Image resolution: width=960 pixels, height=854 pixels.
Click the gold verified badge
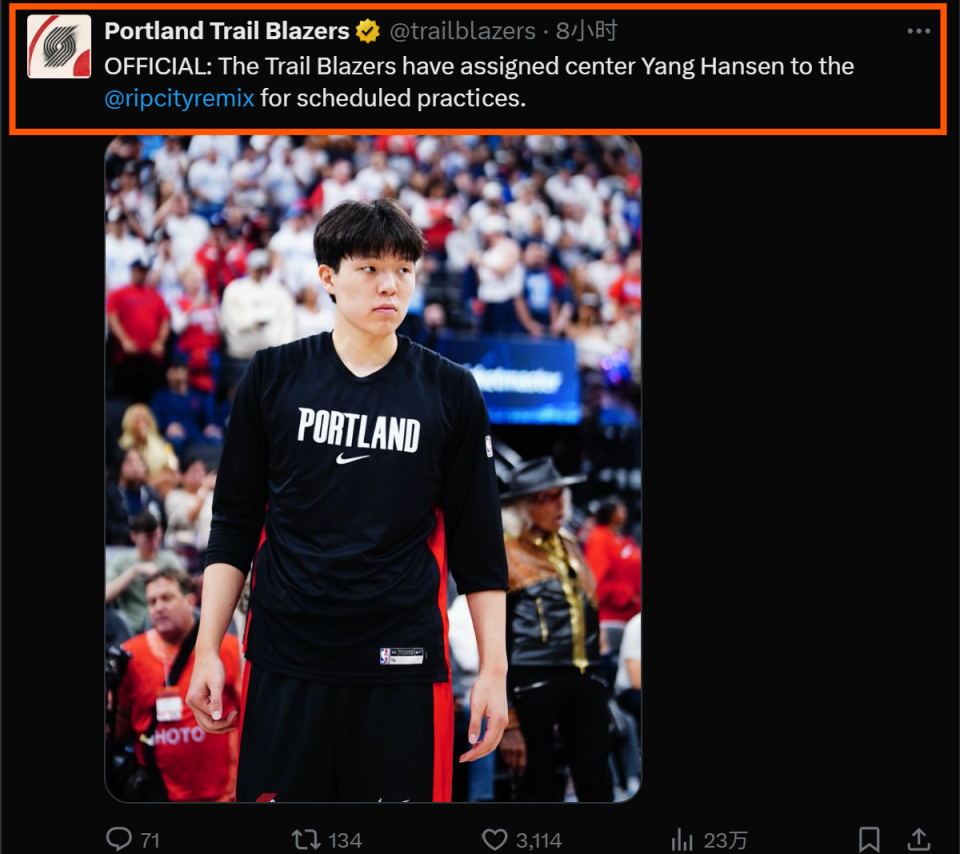[x=368, y=32]
